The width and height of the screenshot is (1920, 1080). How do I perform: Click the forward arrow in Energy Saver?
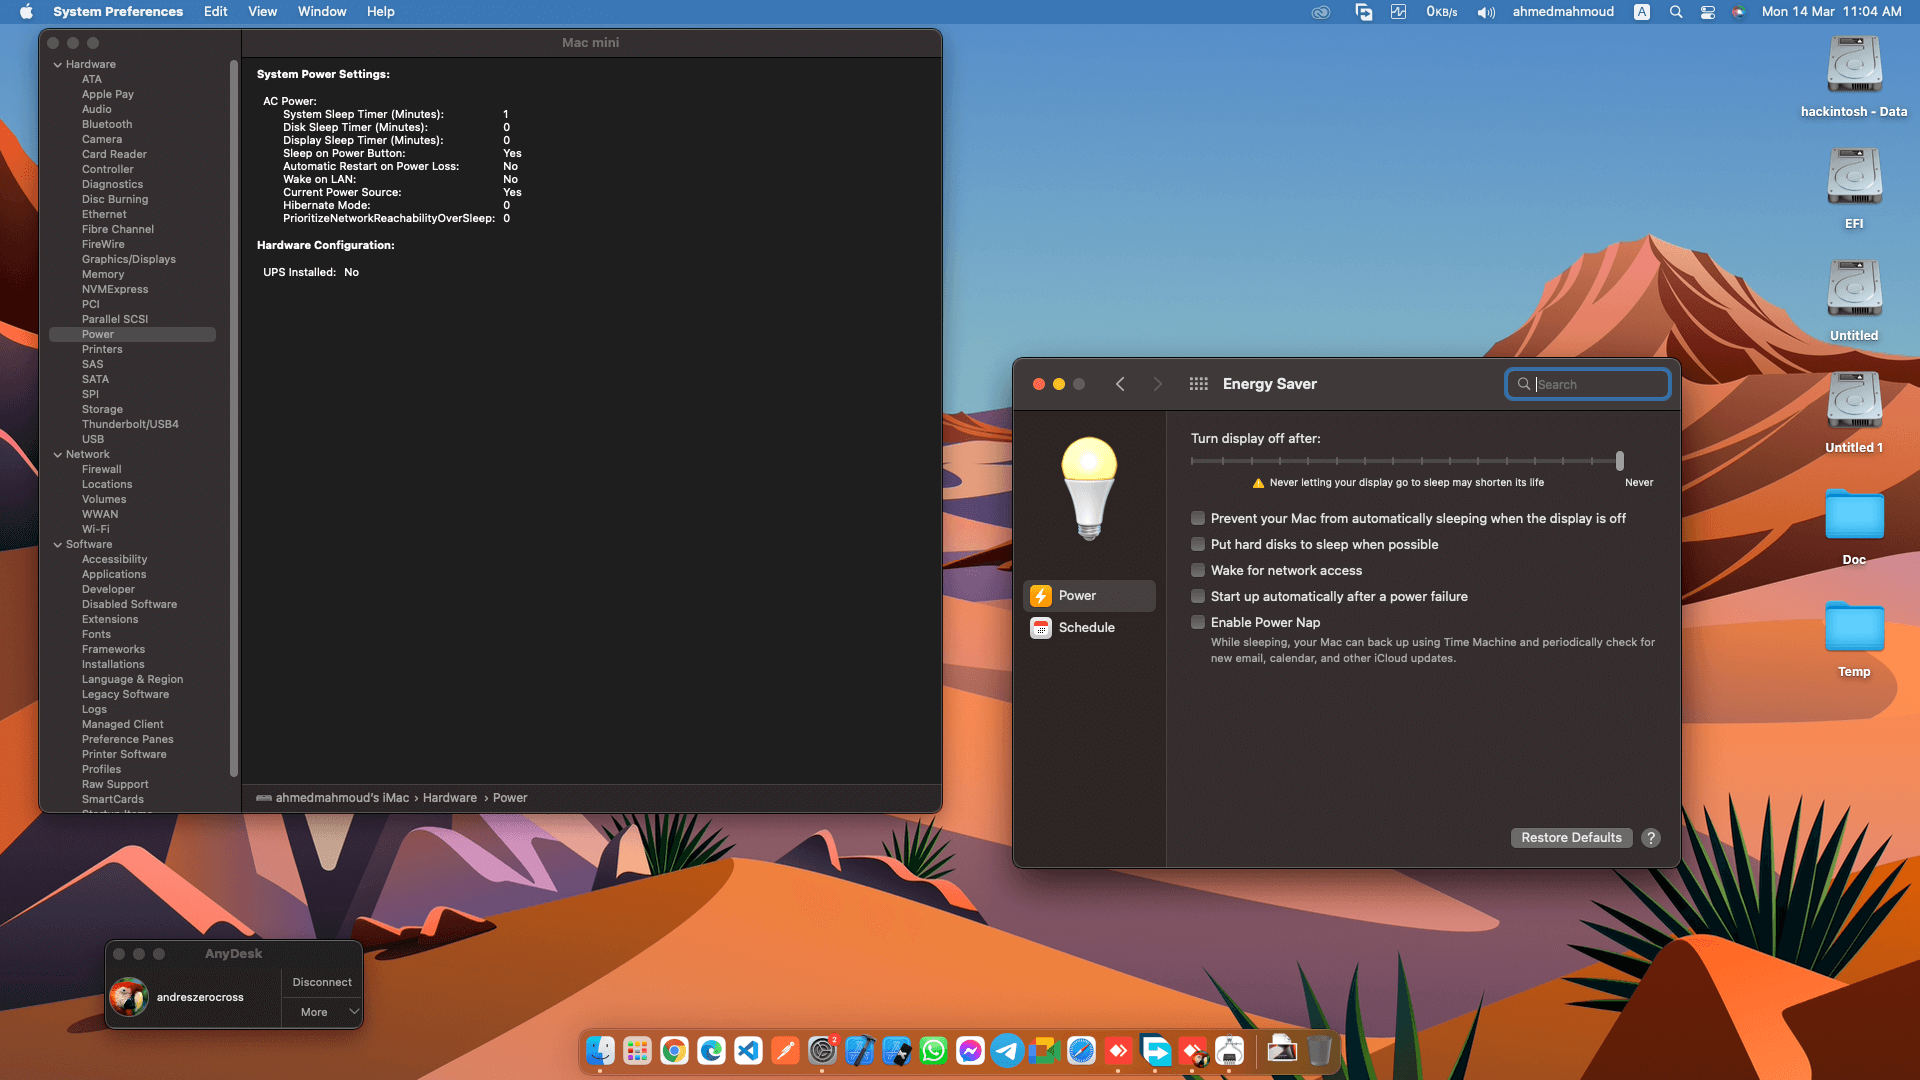[1158, 384]
